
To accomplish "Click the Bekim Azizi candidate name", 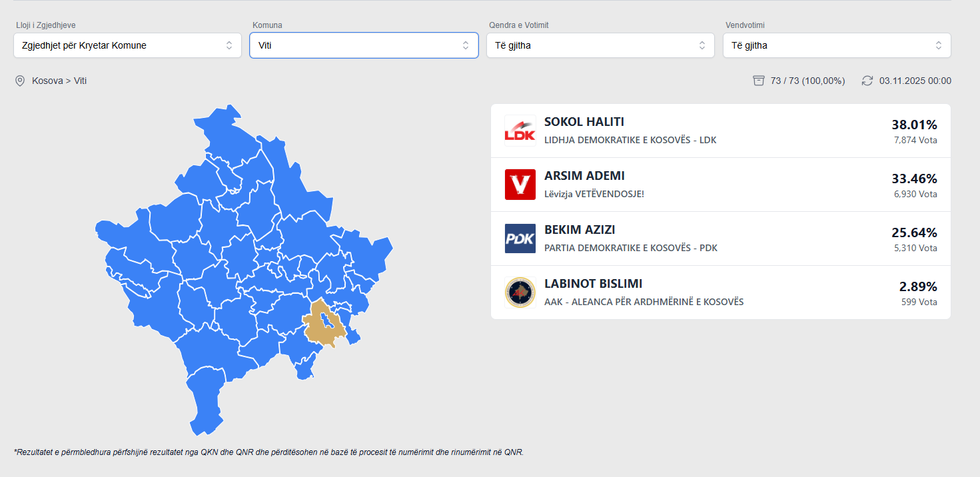I will (x=579, y=230).
